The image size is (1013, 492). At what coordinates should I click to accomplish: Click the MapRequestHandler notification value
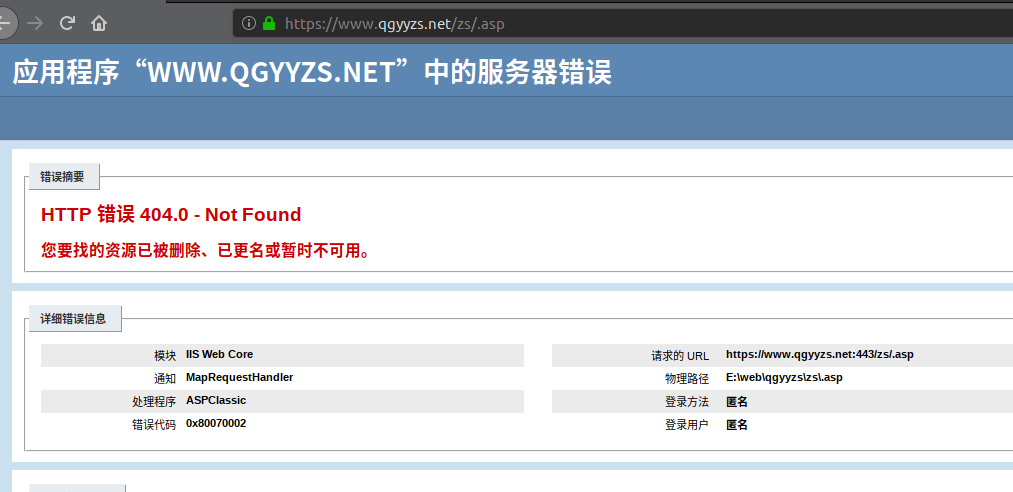coord(240,377)
